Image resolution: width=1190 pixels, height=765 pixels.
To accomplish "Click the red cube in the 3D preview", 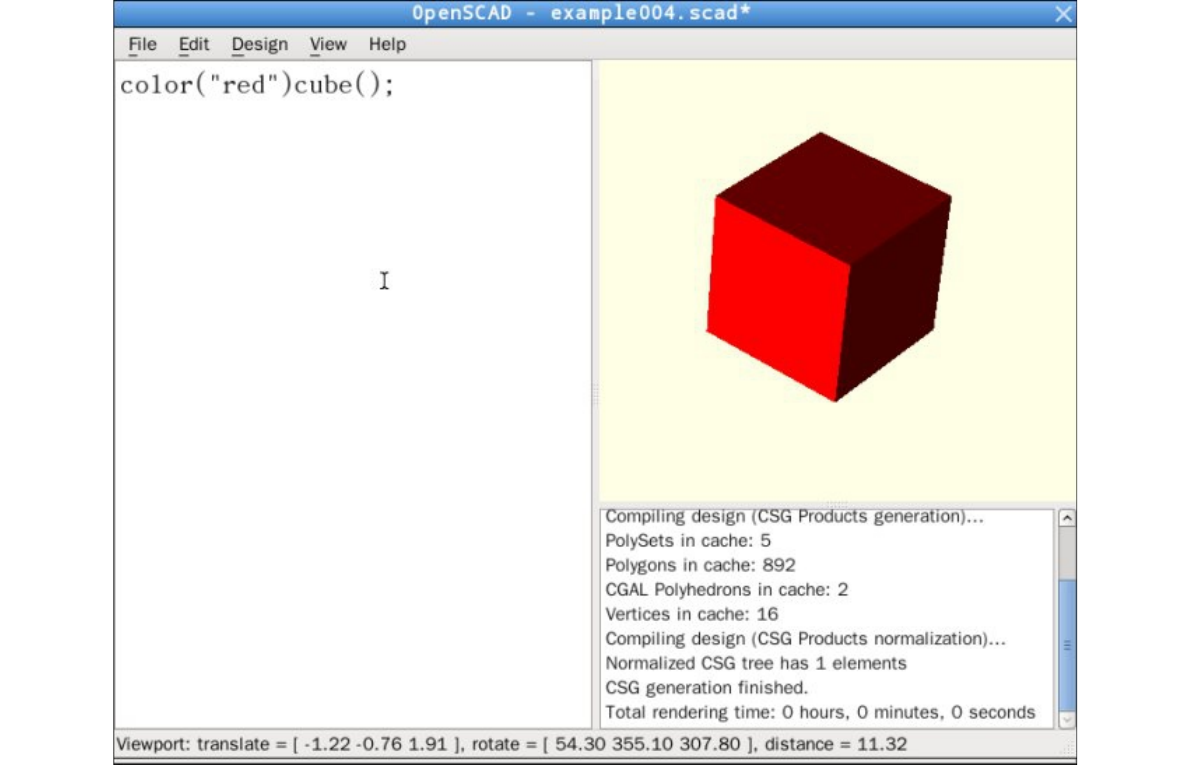I will click(x=828, y=267).
